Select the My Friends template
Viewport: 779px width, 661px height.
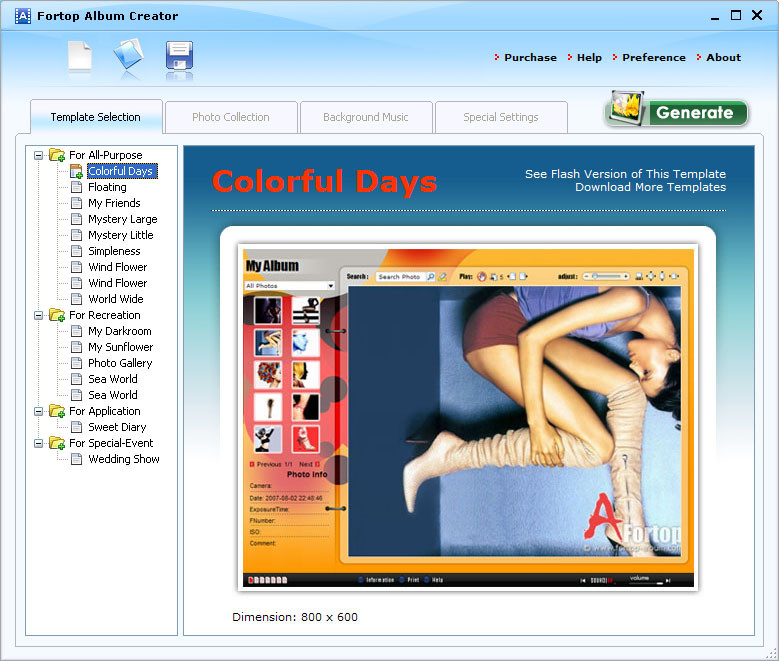click(x=114, y=203)
